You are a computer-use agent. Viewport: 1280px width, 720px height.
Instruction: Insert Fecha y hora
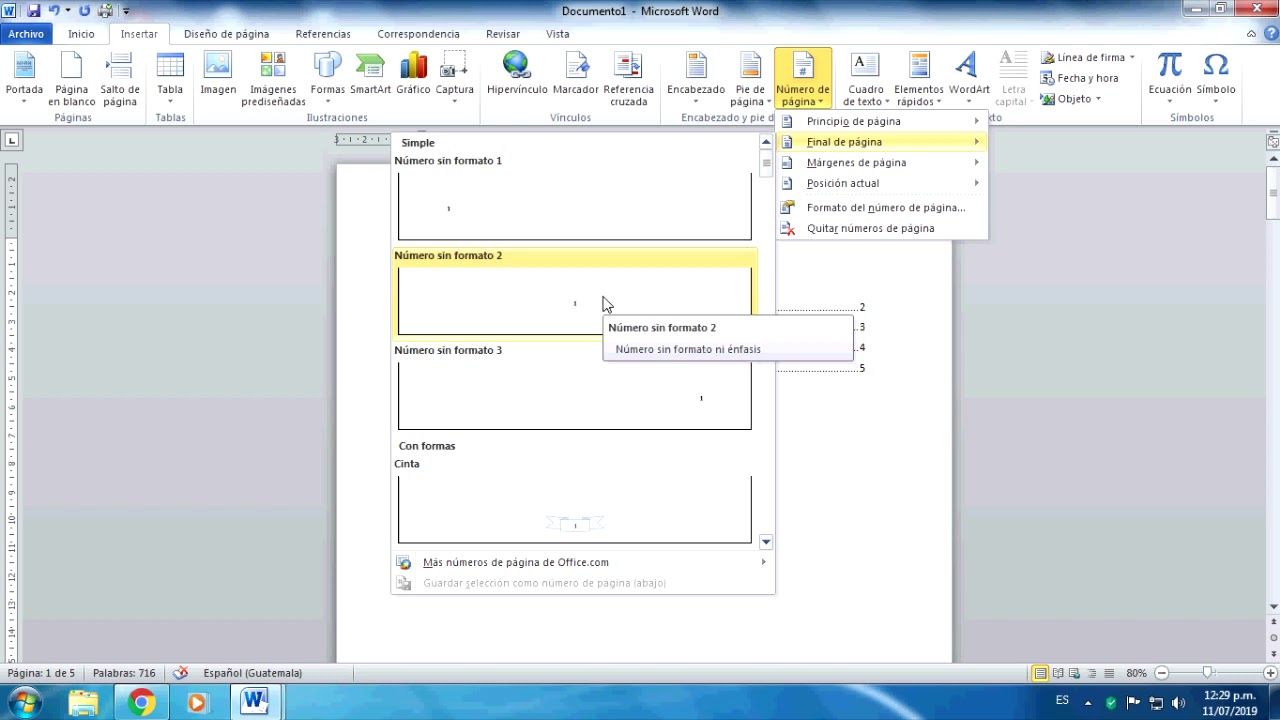[1079, 78]
